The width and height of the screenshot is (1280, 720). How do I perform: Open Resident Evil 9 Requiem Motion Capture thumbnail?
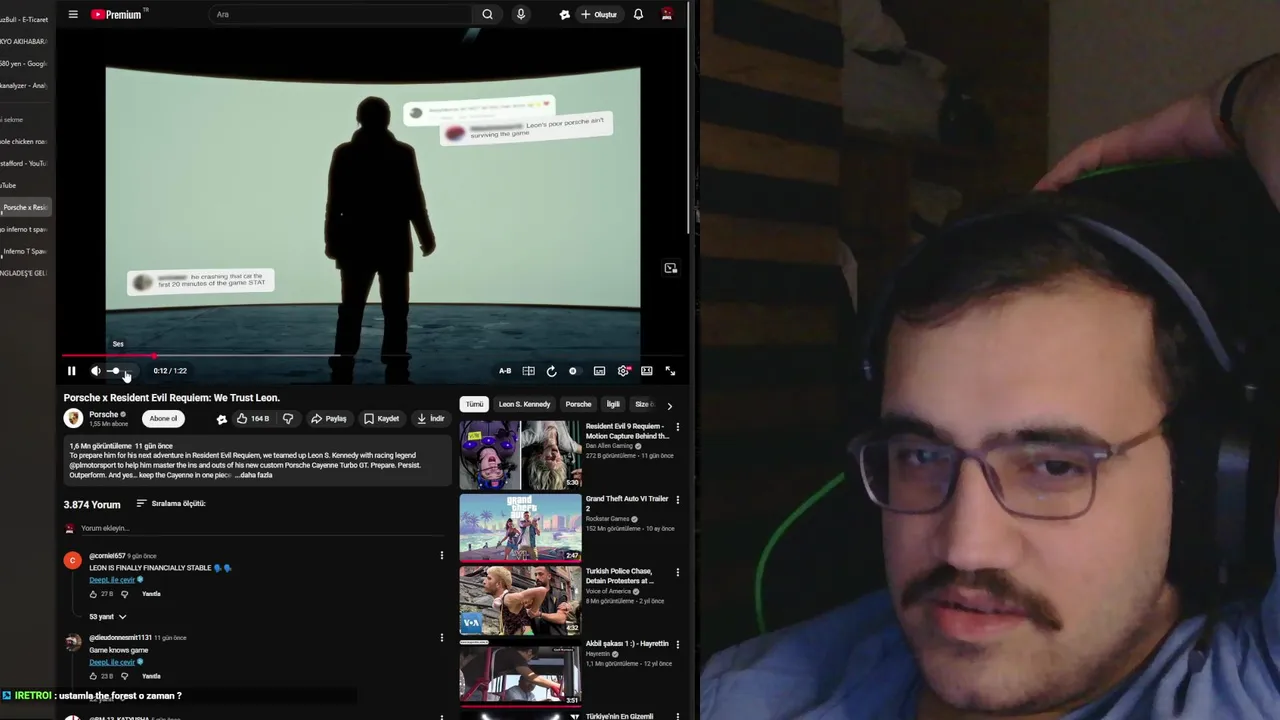pyautogui.click(x=520, y=454)
